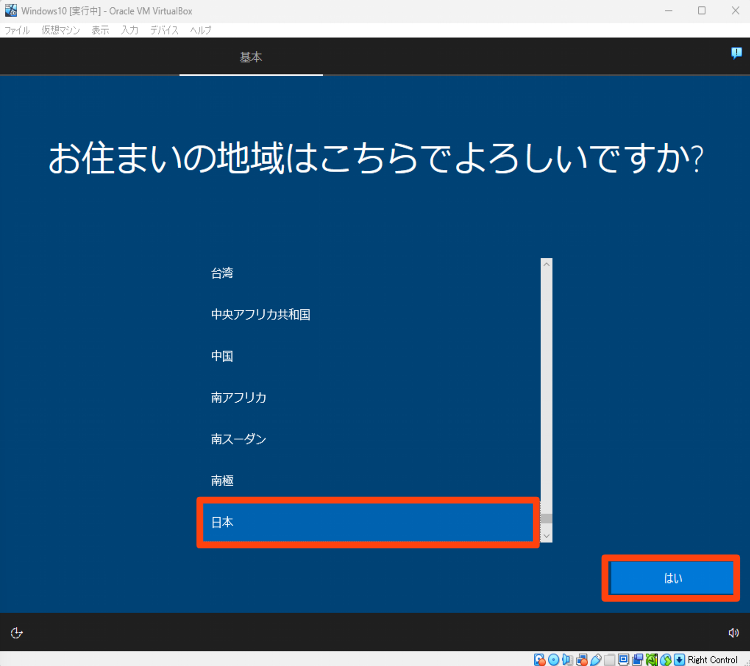
Task: Click the VirtualBox window title icon
Action: click(x=11, y=11)
